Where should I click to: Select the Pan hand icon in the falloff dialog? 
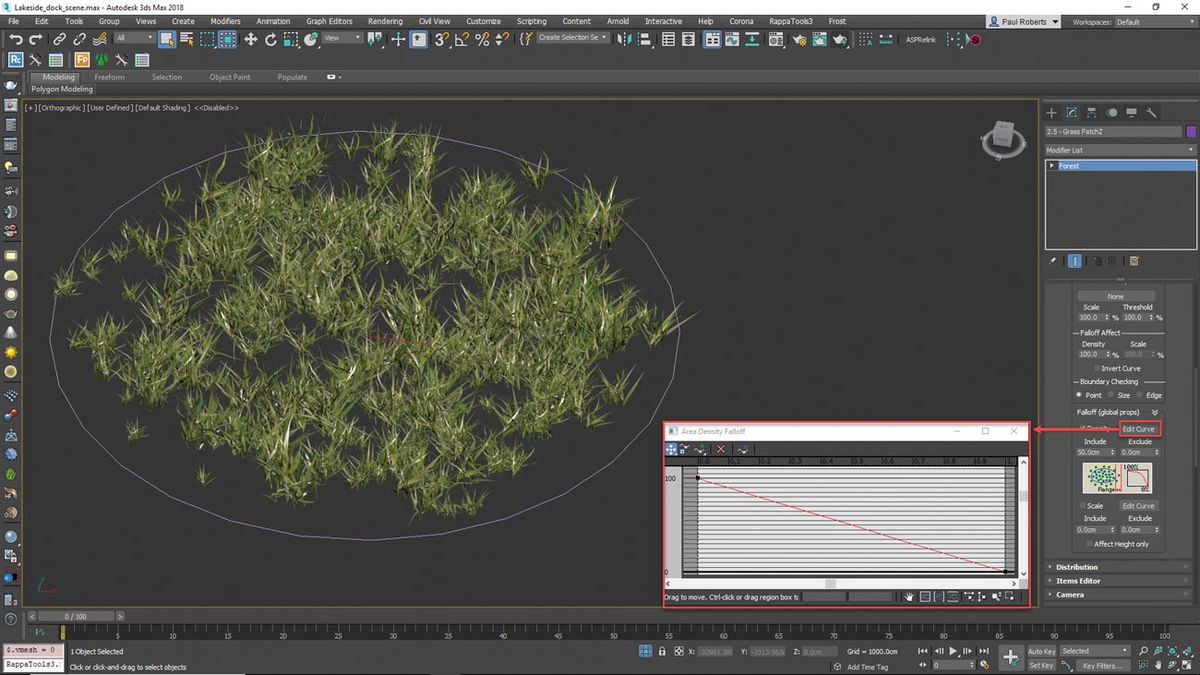coord(908,596)
